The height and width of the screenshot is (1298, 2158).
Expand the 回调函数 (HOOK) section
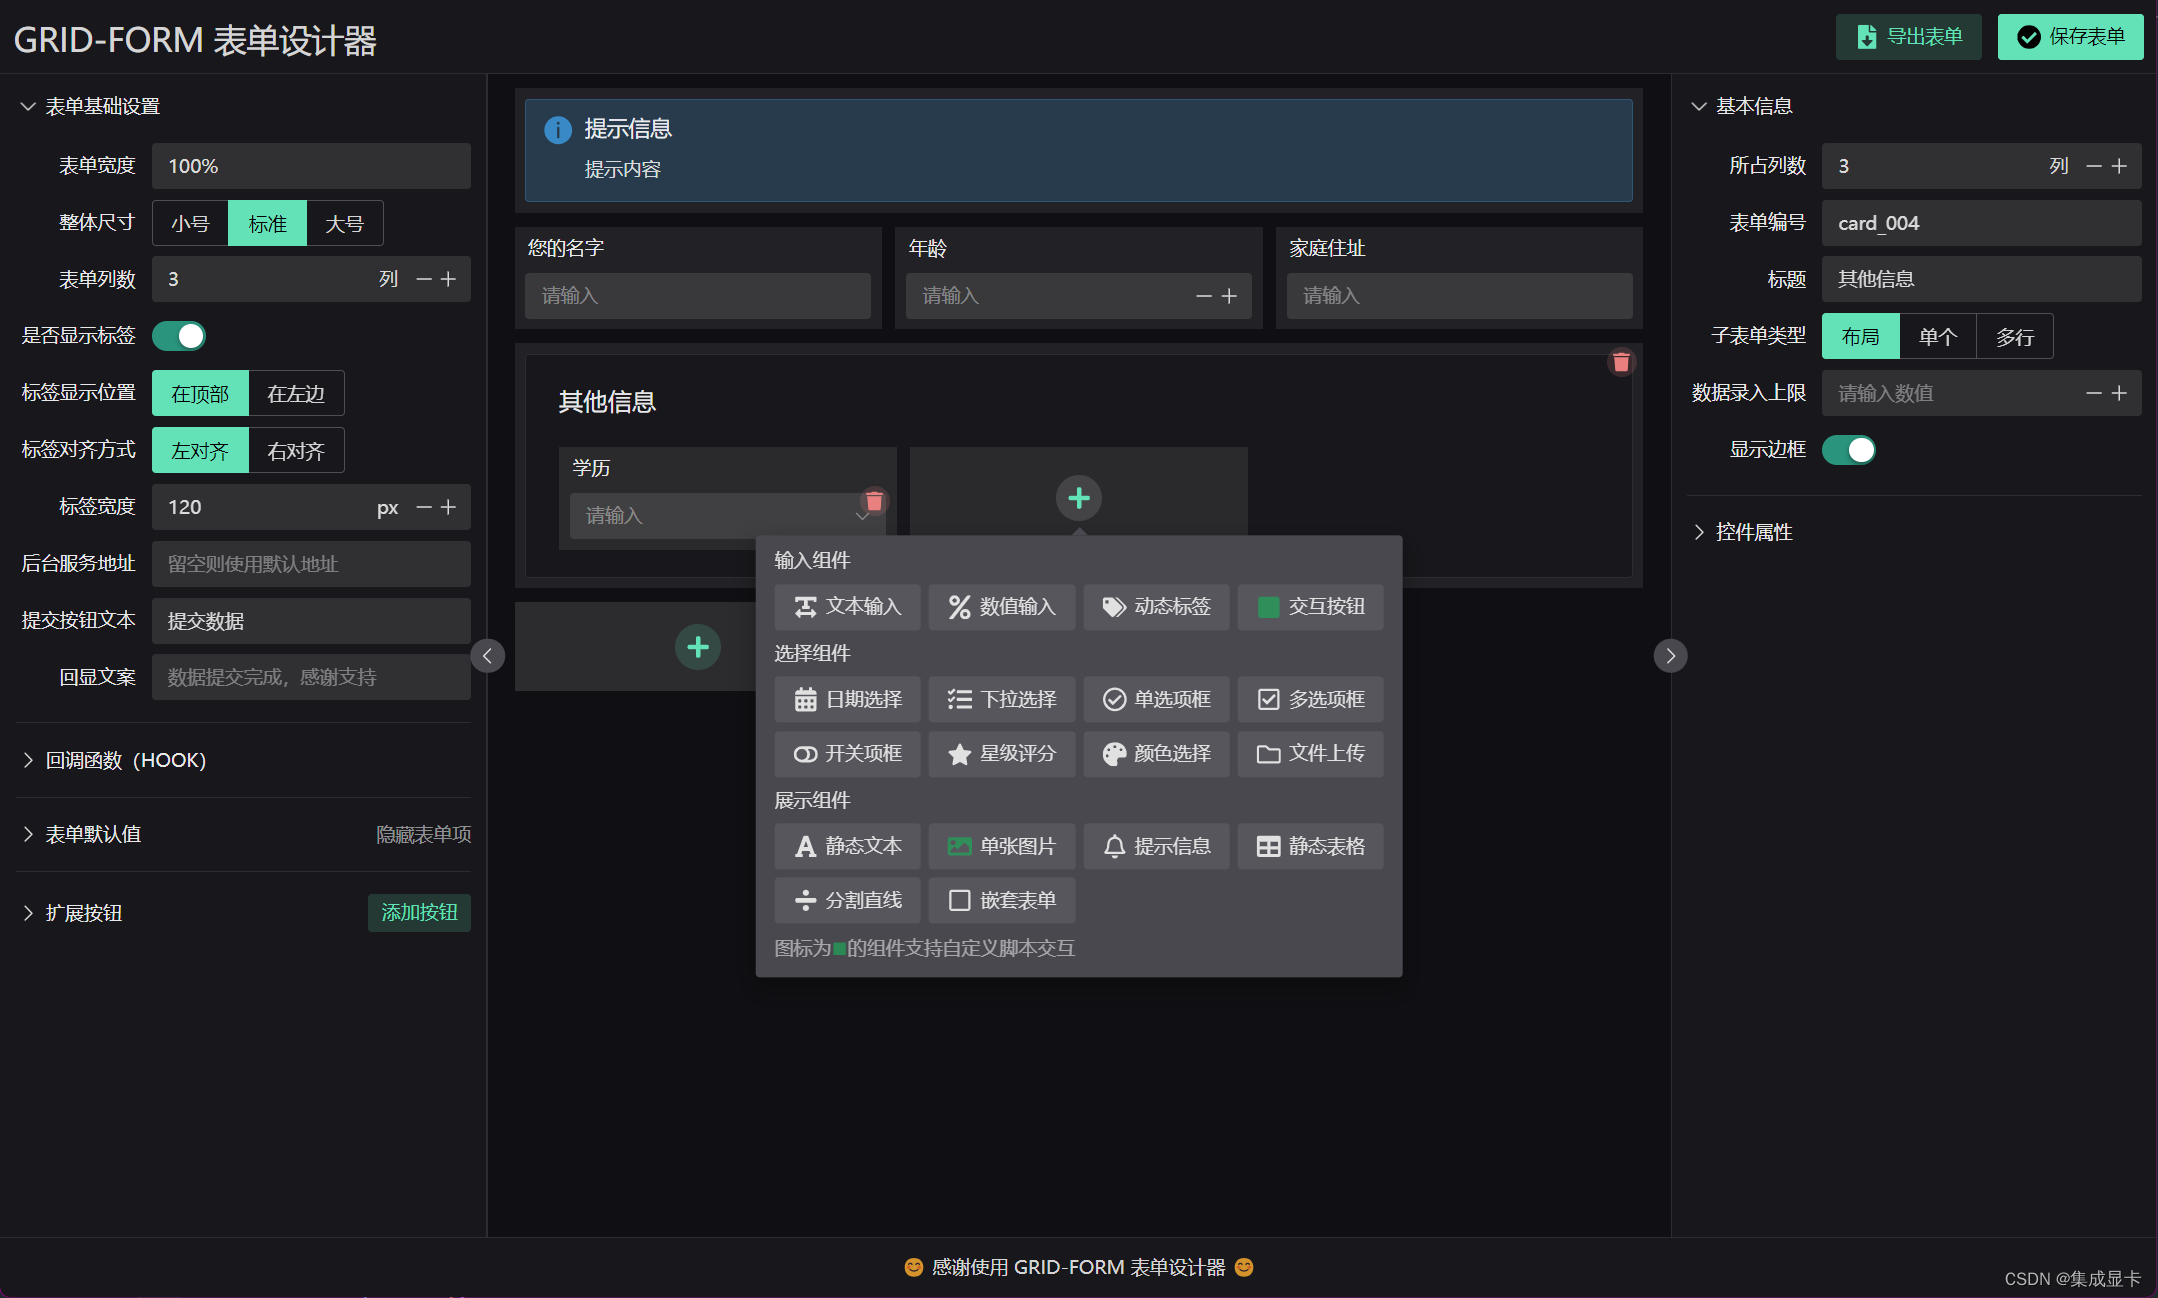(x=125, y=760)
